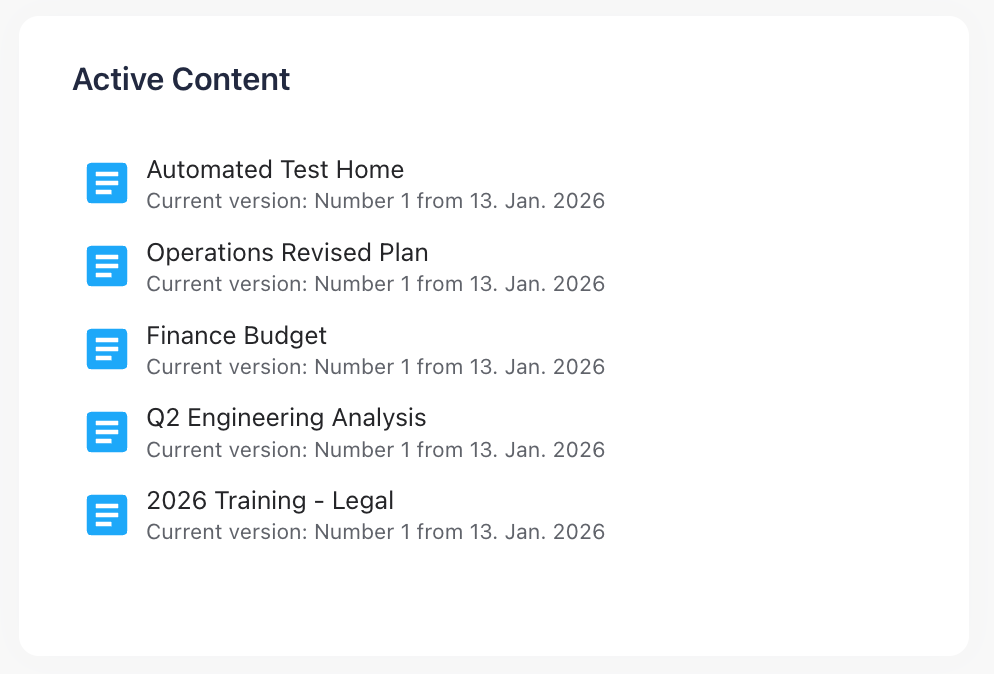Click the document icon beside Finance Budget
The height and width of the screenshot is (674, 994).
click(107, 349)
